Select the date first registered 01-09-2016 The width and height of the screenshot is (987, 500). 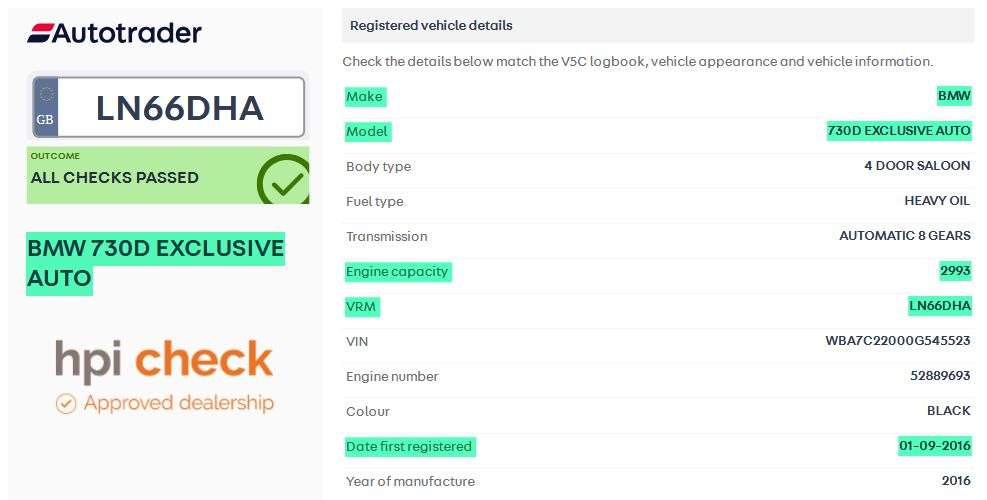[x=934, y=446]
